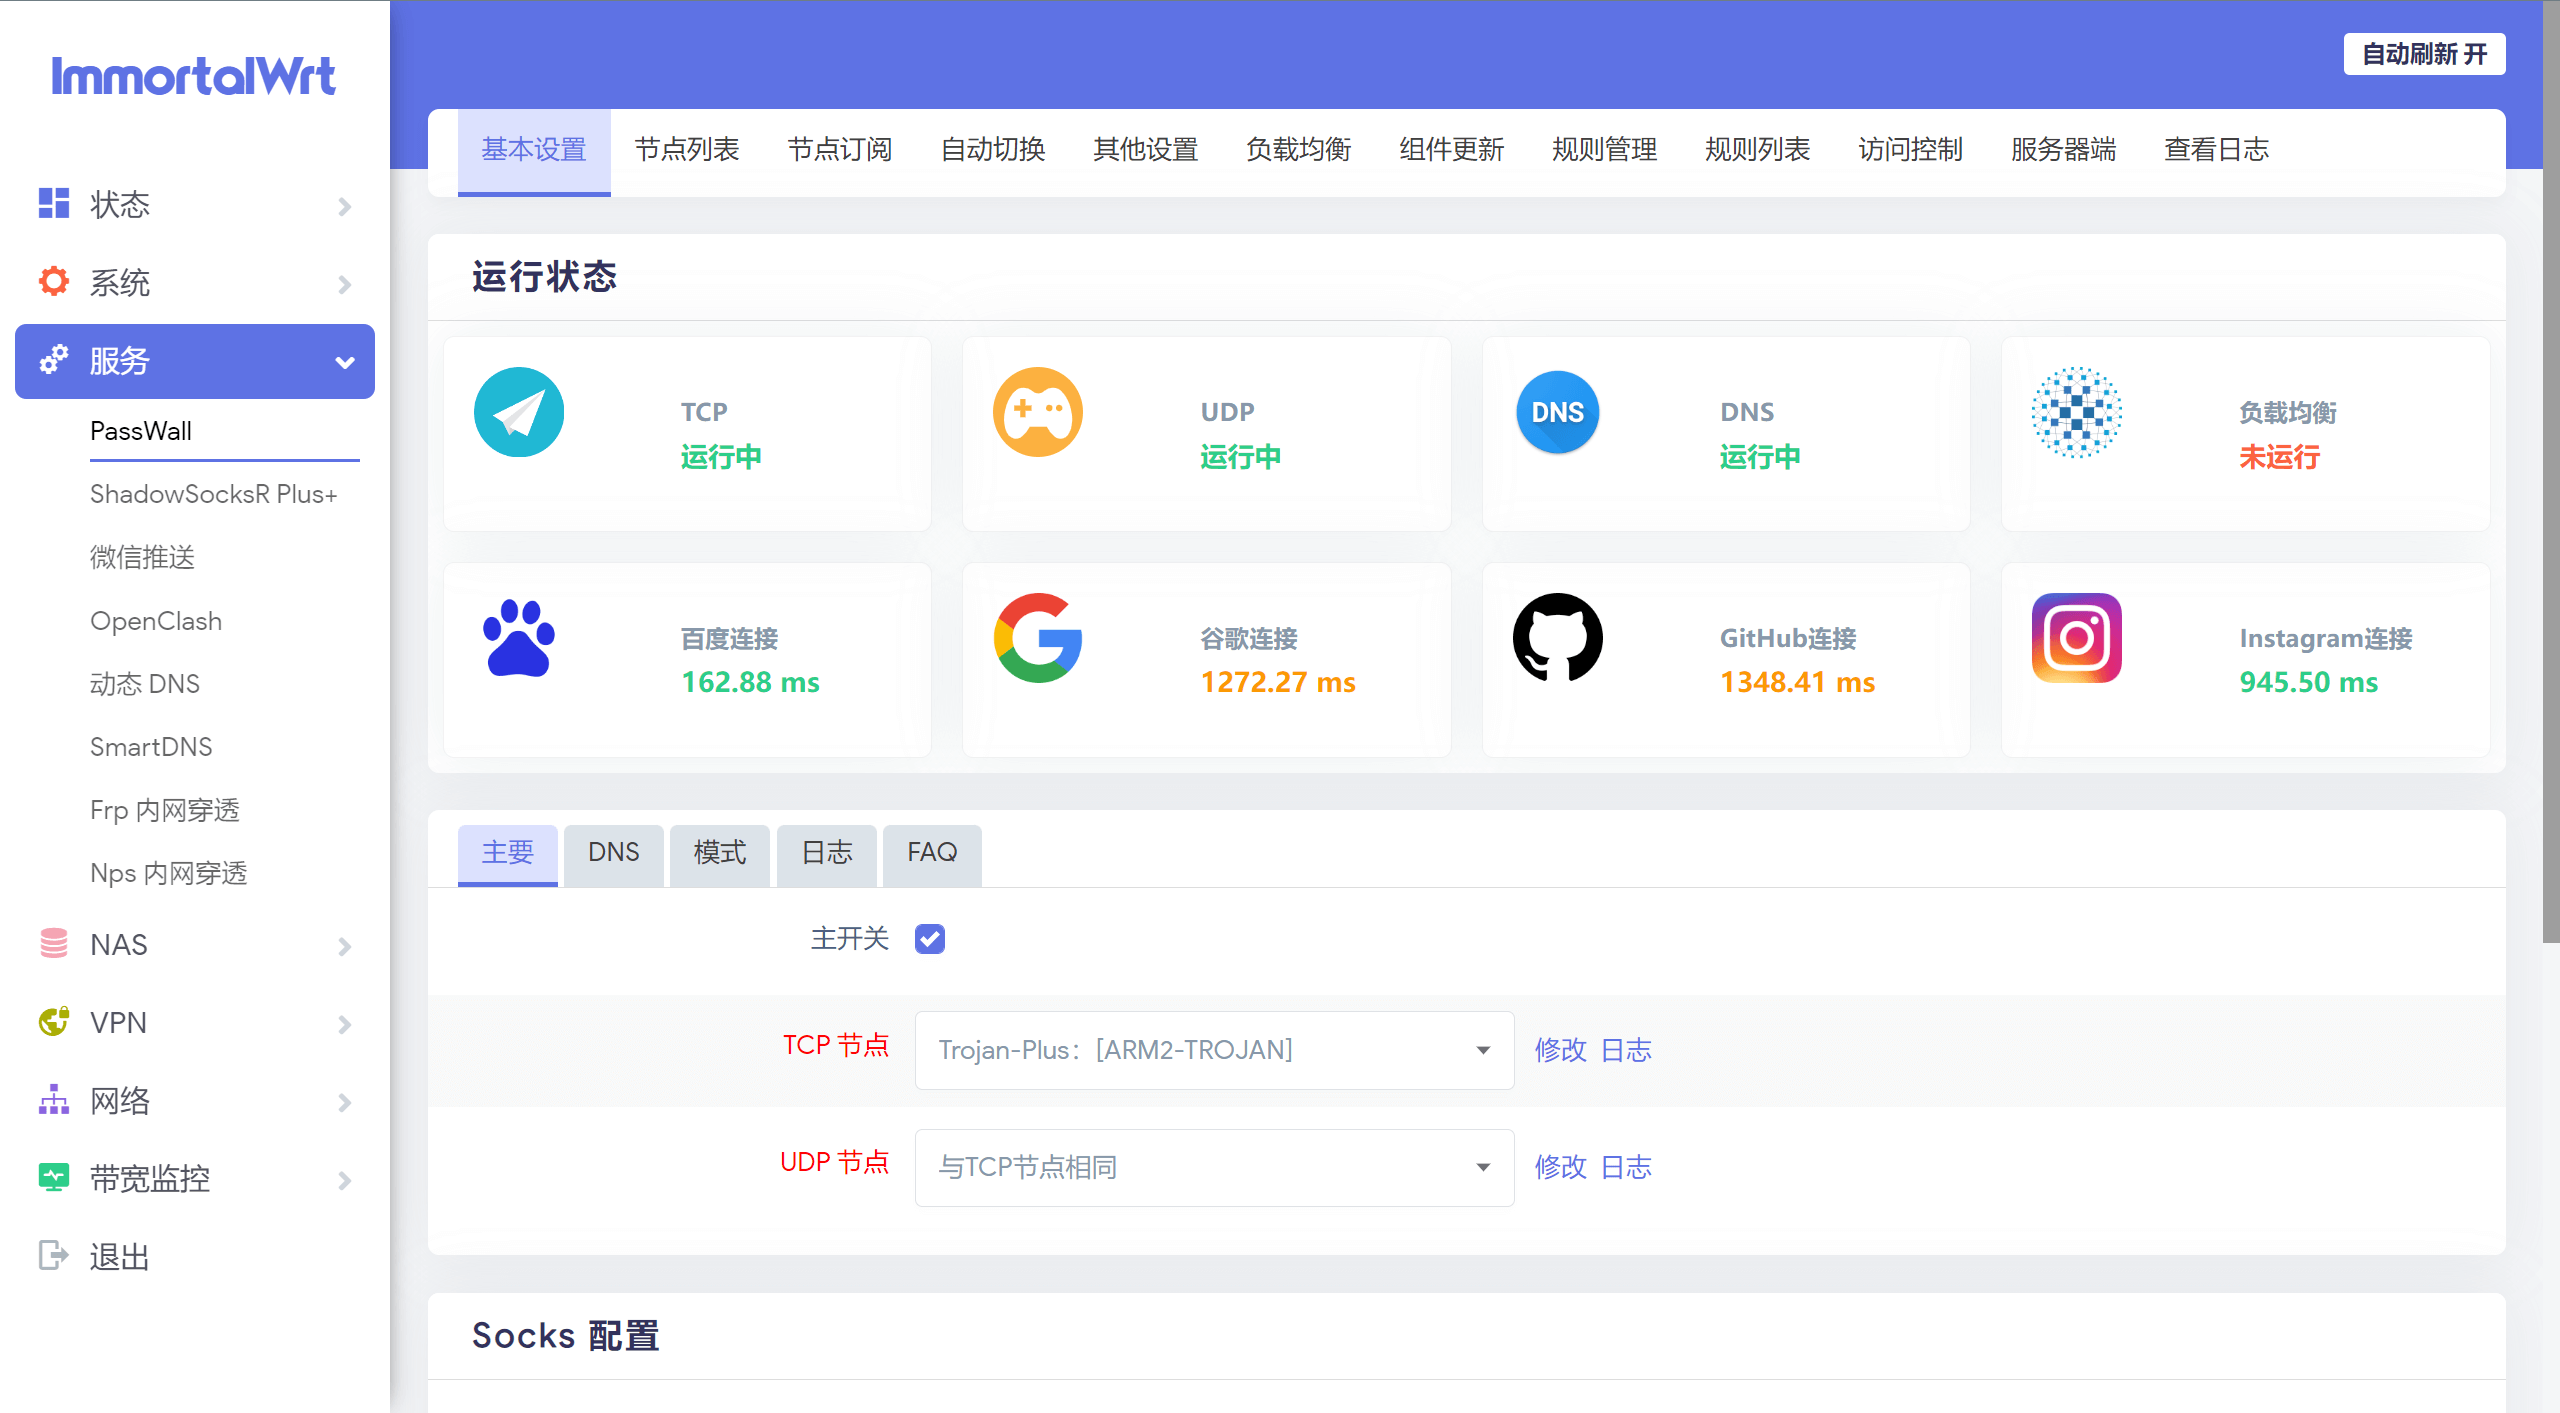This screenshot has height=1413, width=2560.
Task: Open the UDP 节点 dropdown
Action: coord(1214,1167)
